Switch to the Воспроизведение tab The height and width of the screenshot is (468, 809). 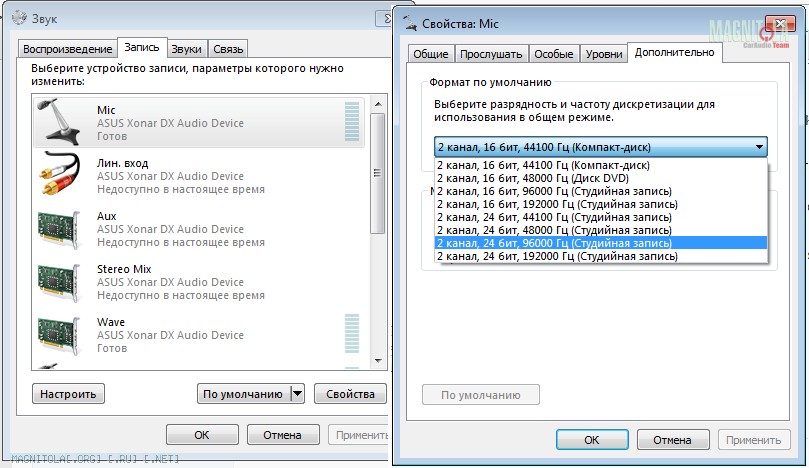point(67,49)
